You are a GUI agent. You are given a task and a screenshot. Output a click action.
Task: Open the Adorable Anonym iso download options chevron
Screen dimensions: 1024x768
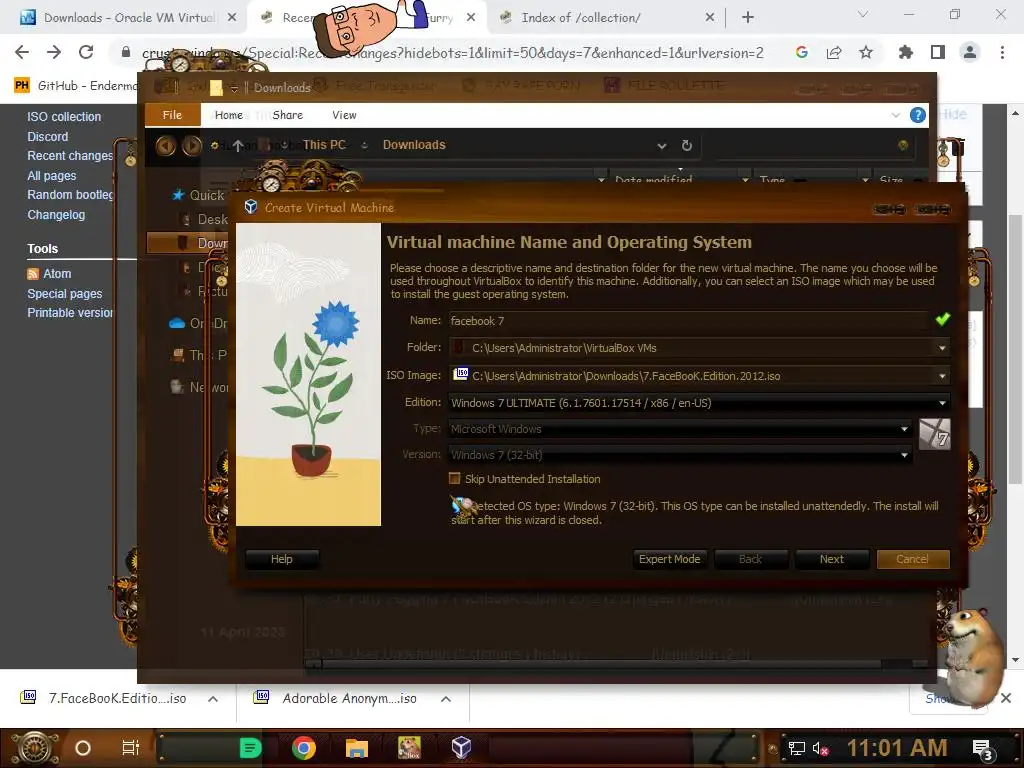[446, 699]
